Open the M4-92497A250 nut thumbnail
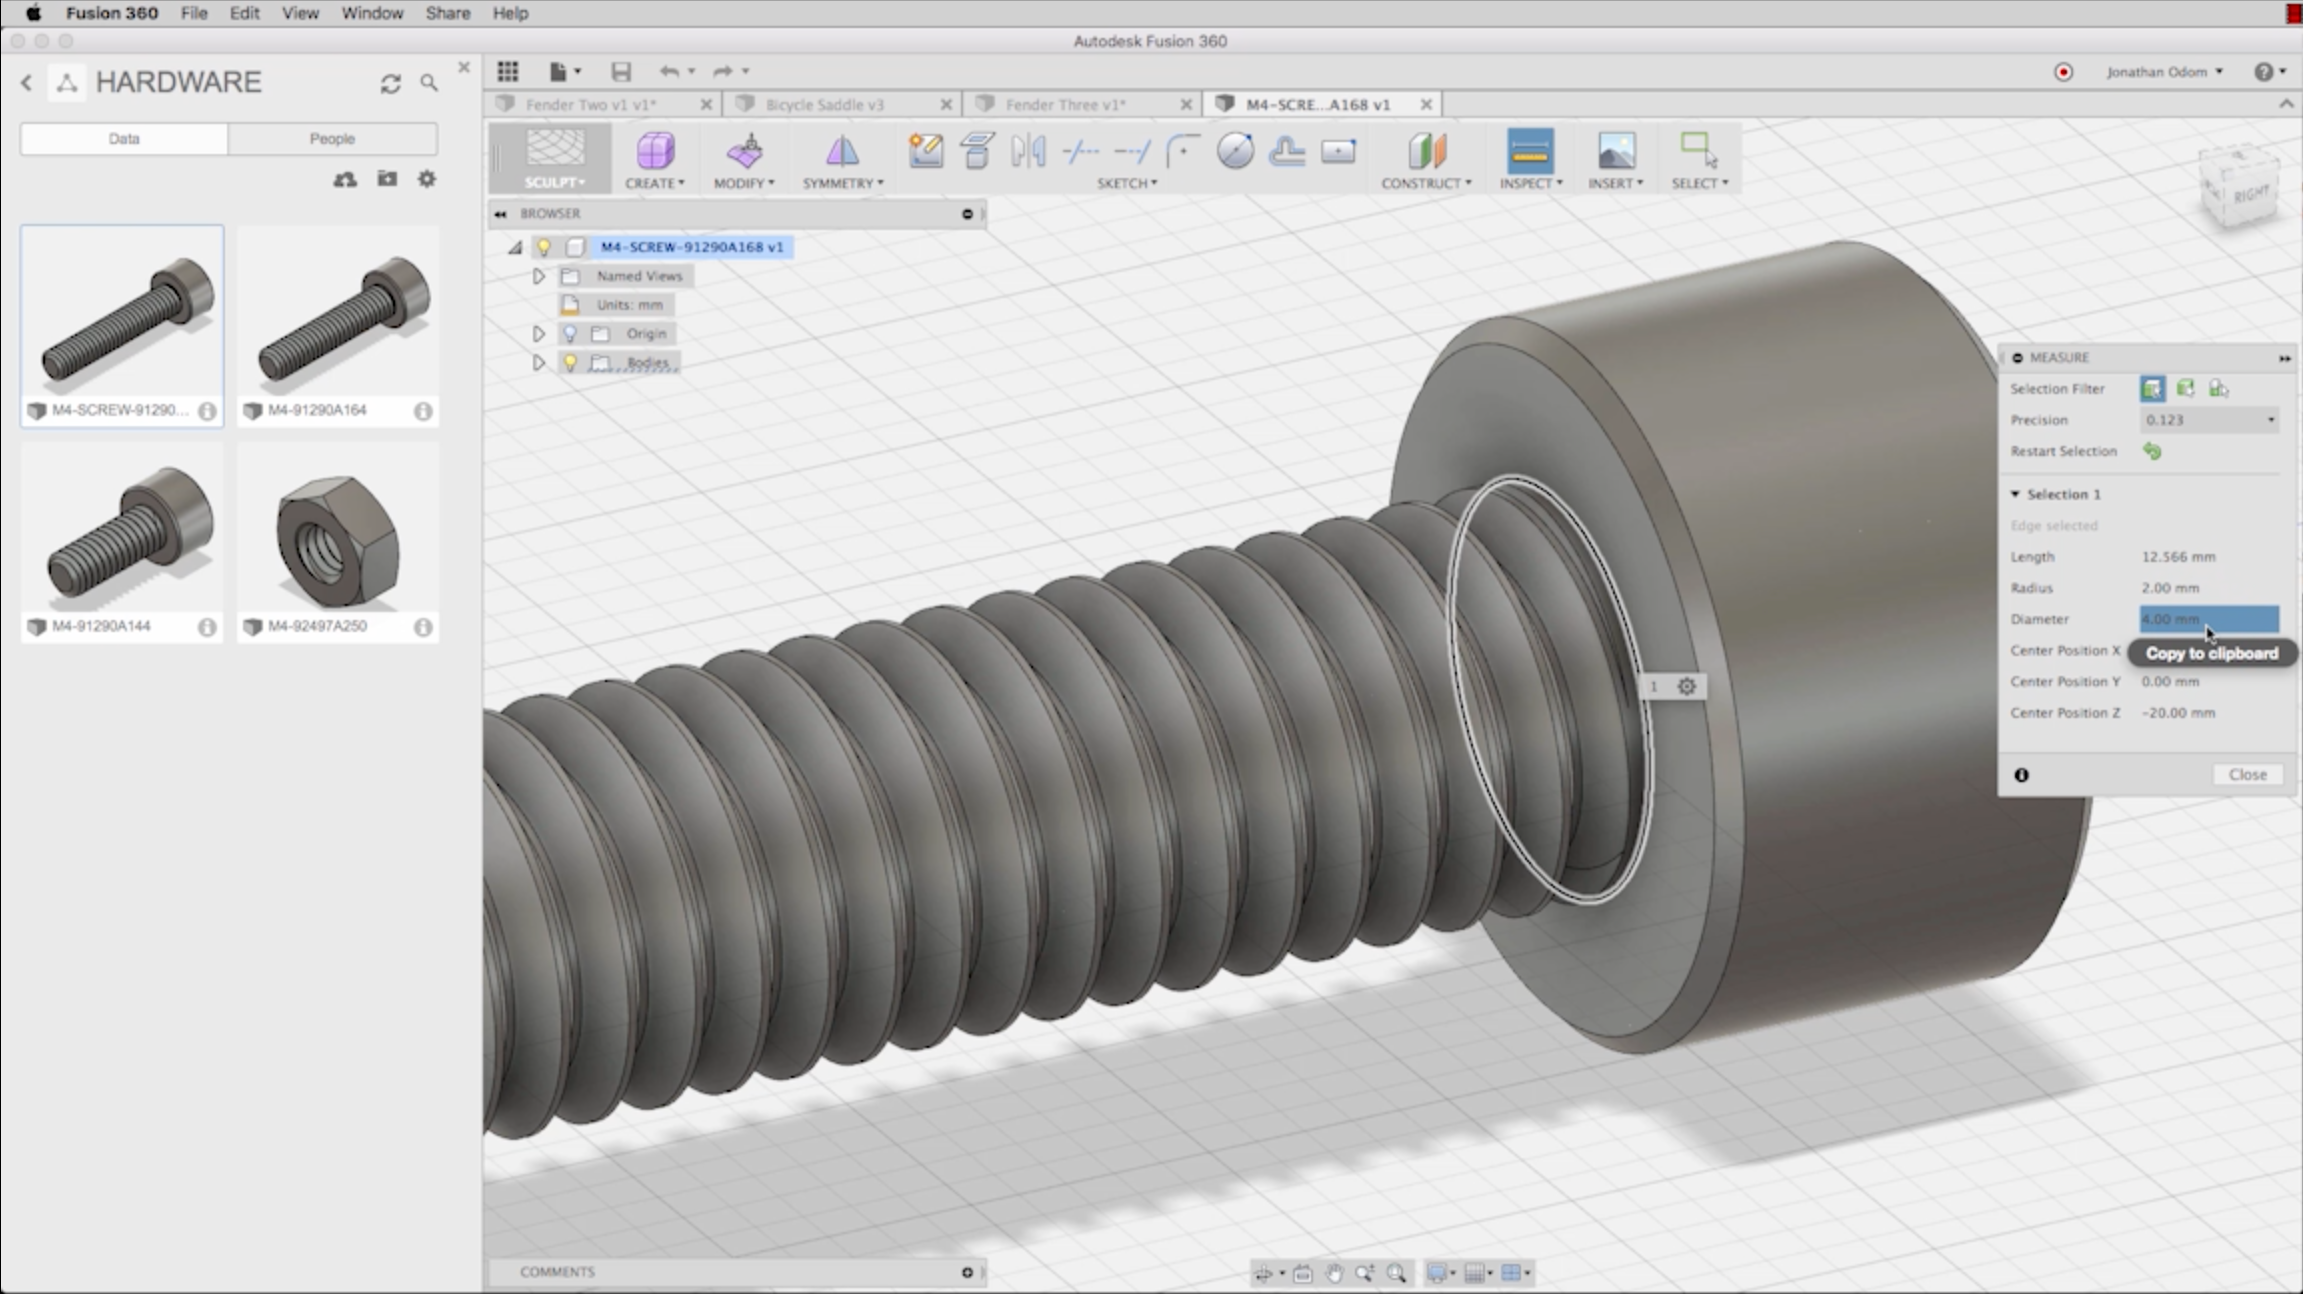Screen dimensions: 2303x1294 click(x=338, y=540)
